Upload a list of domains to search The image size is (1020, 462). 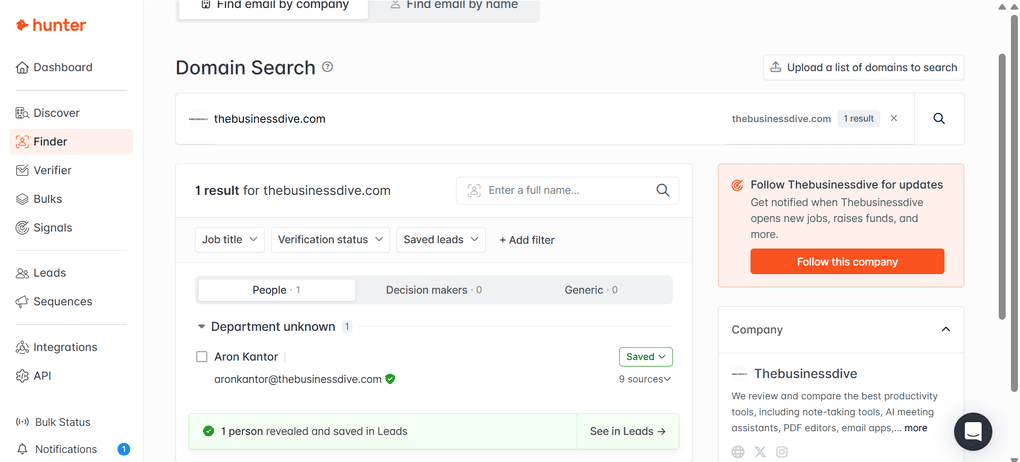(863, 67)
